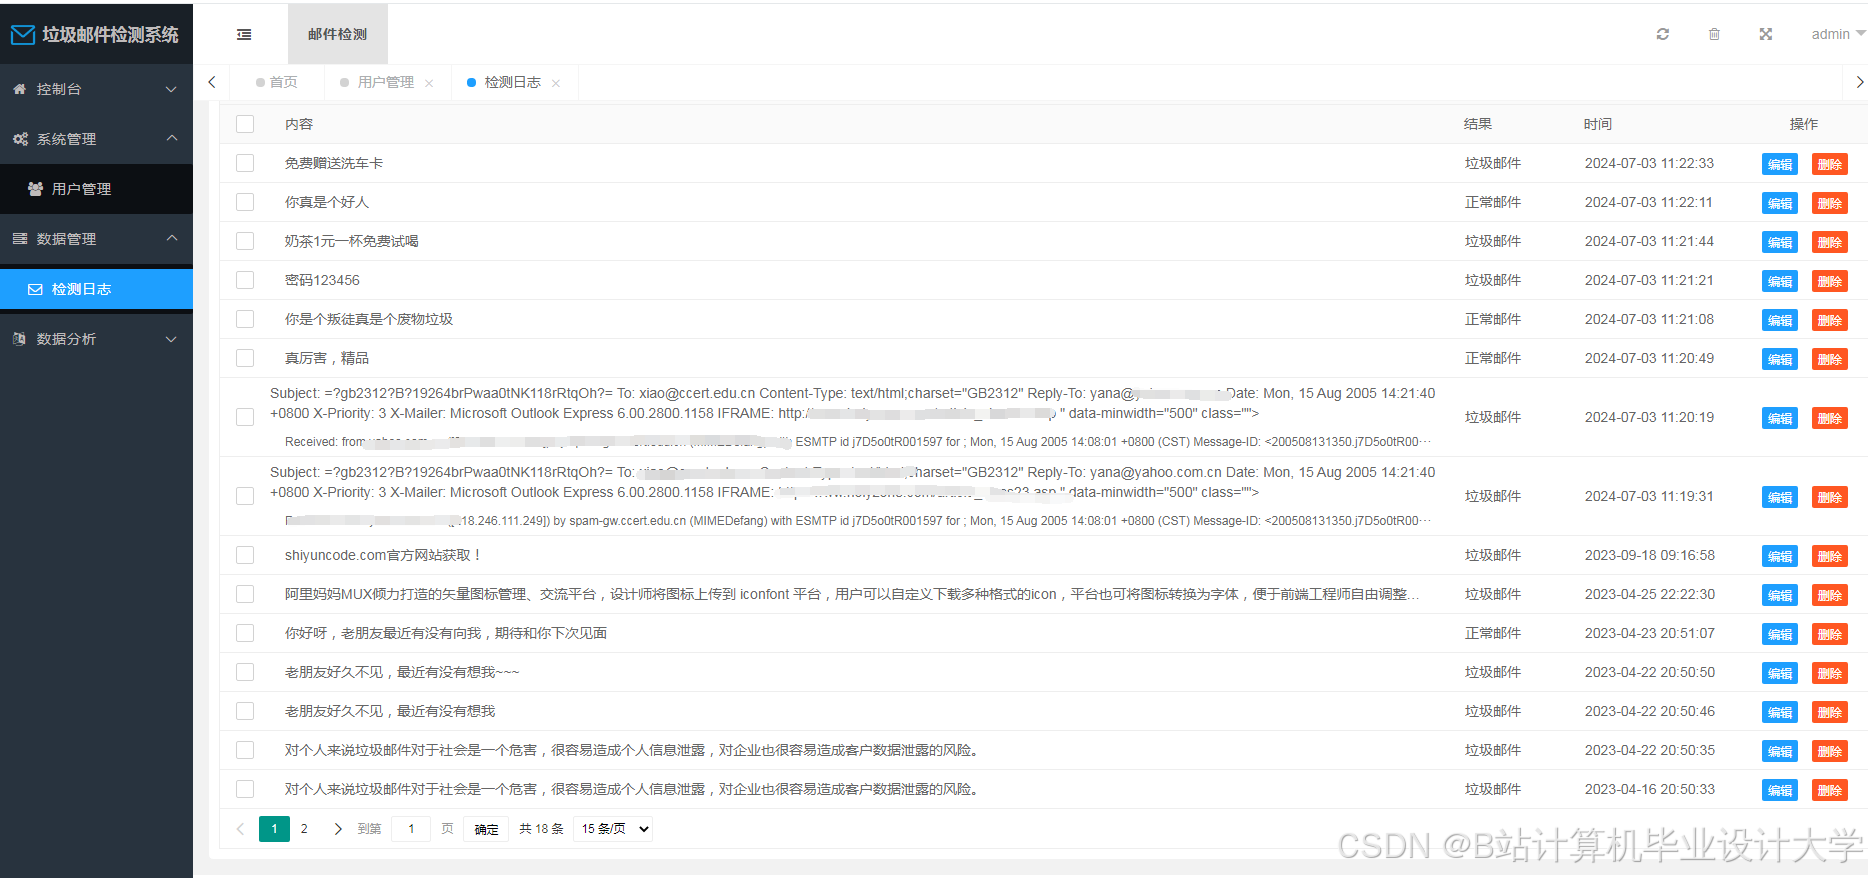1868x878 pixels.
Task: Close the 用户管理 tab
Action: point(429,83)
